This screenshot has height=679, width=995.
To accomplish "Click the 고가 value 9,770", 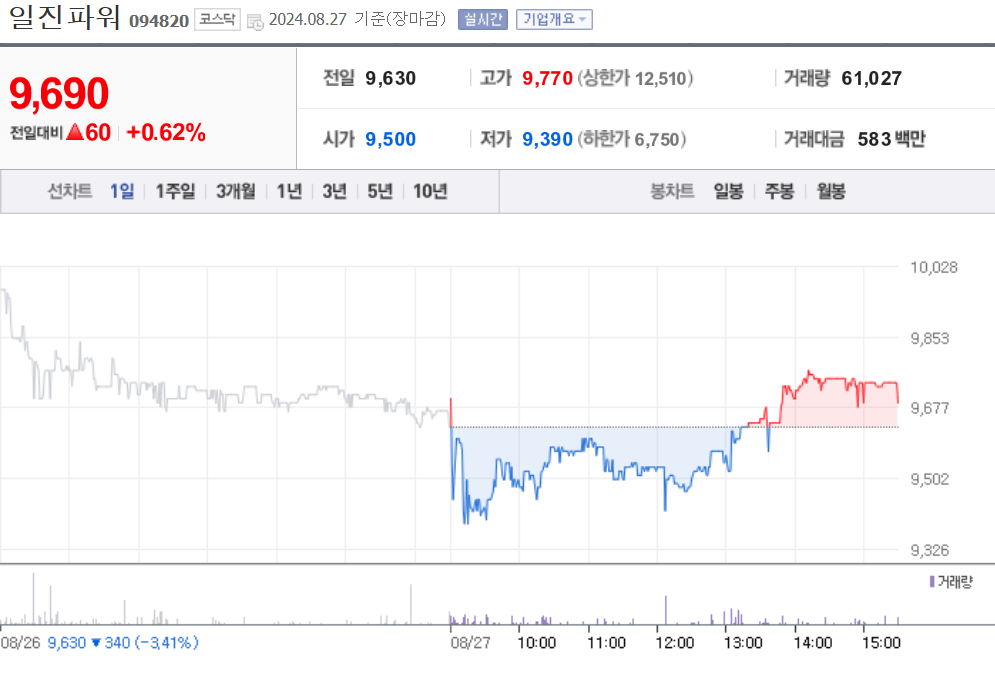I will (547, 78).
